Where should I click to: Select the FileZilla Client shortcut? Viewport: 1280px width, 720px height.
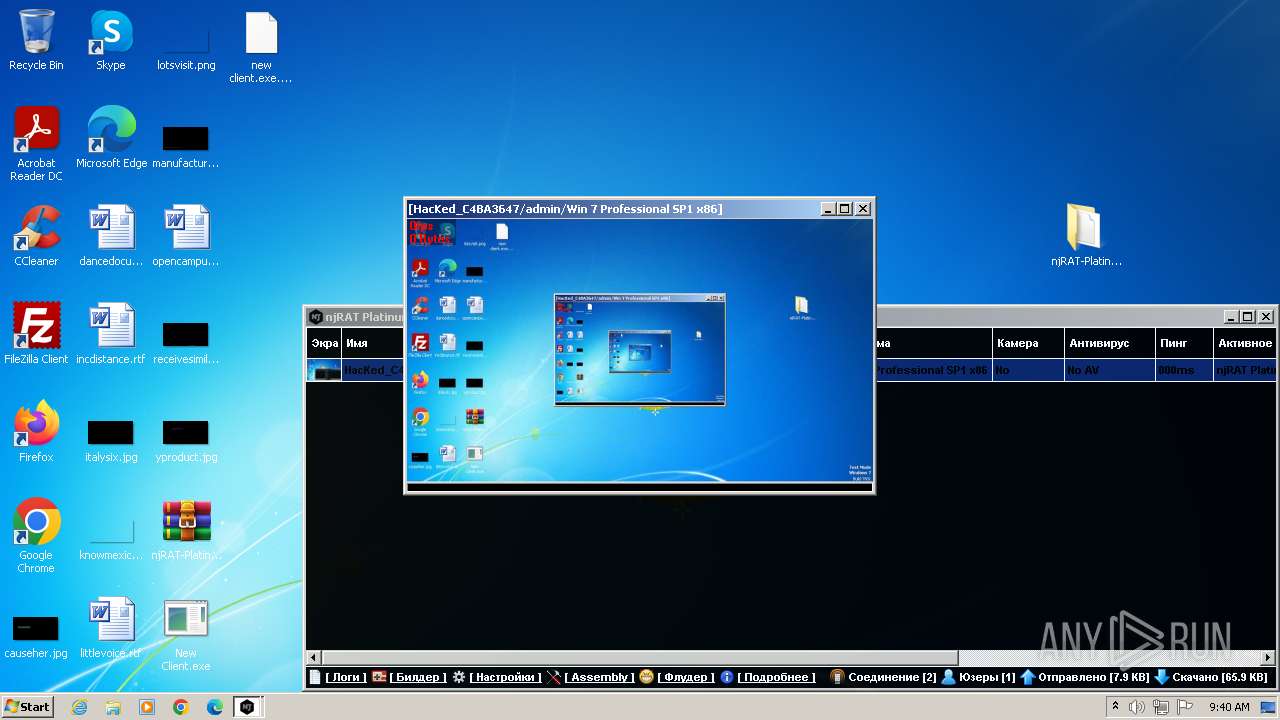click(x=36, y=334)
